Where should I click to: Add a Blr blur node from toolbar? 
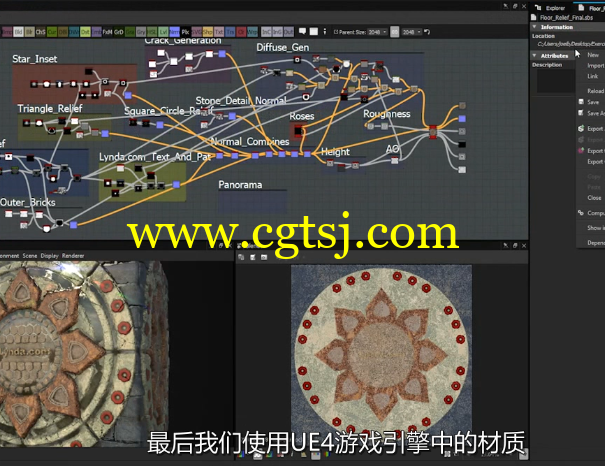pyautogui.click(x=30, y=32)
